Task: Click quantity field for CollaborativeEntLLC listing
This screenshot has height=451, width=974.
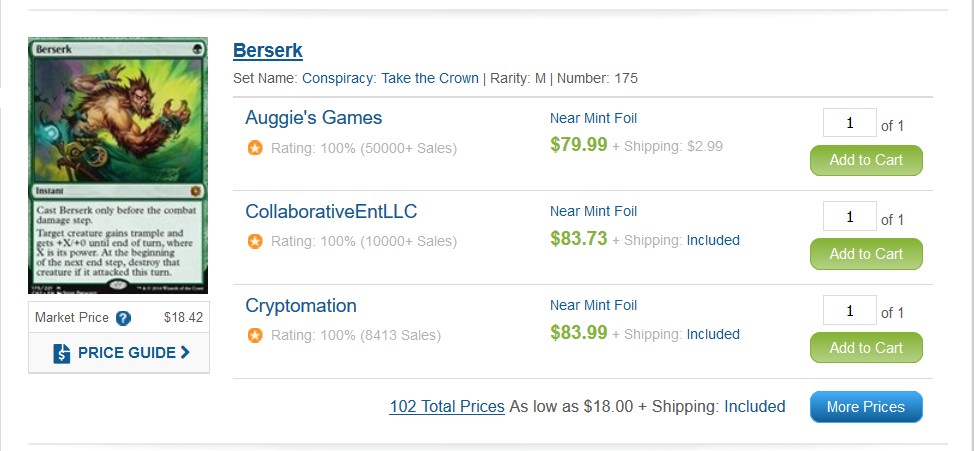Action: 849,218
